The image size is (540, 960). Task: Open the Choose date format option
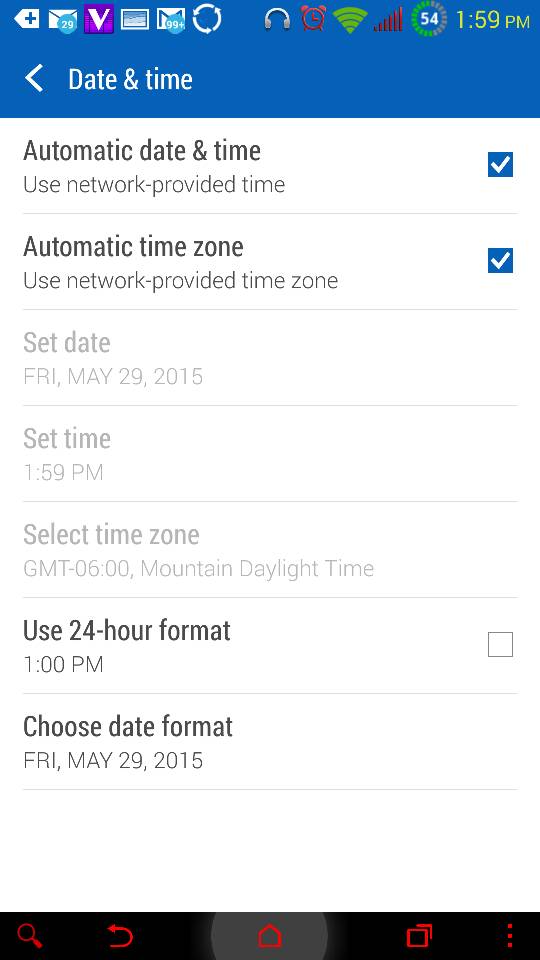click(270, 742)
